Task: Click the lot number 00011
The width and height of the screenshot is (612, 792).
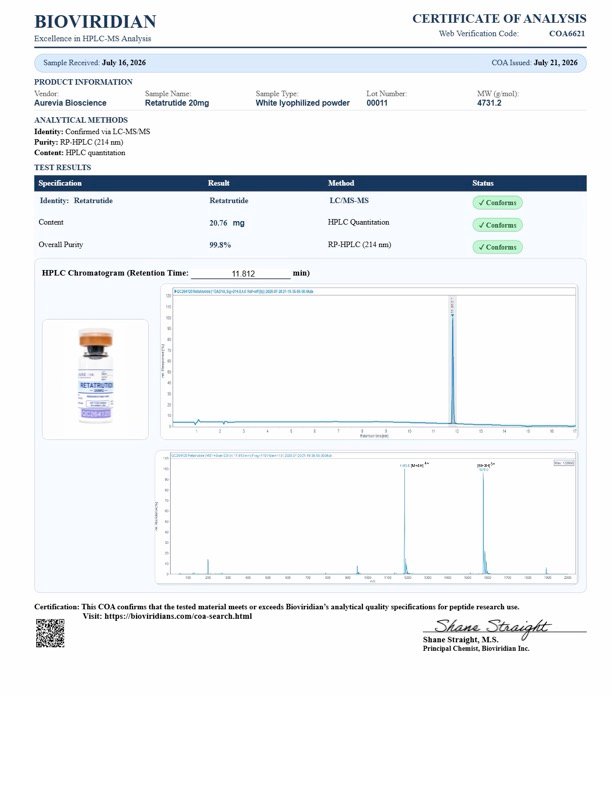Action: (377, 103)
